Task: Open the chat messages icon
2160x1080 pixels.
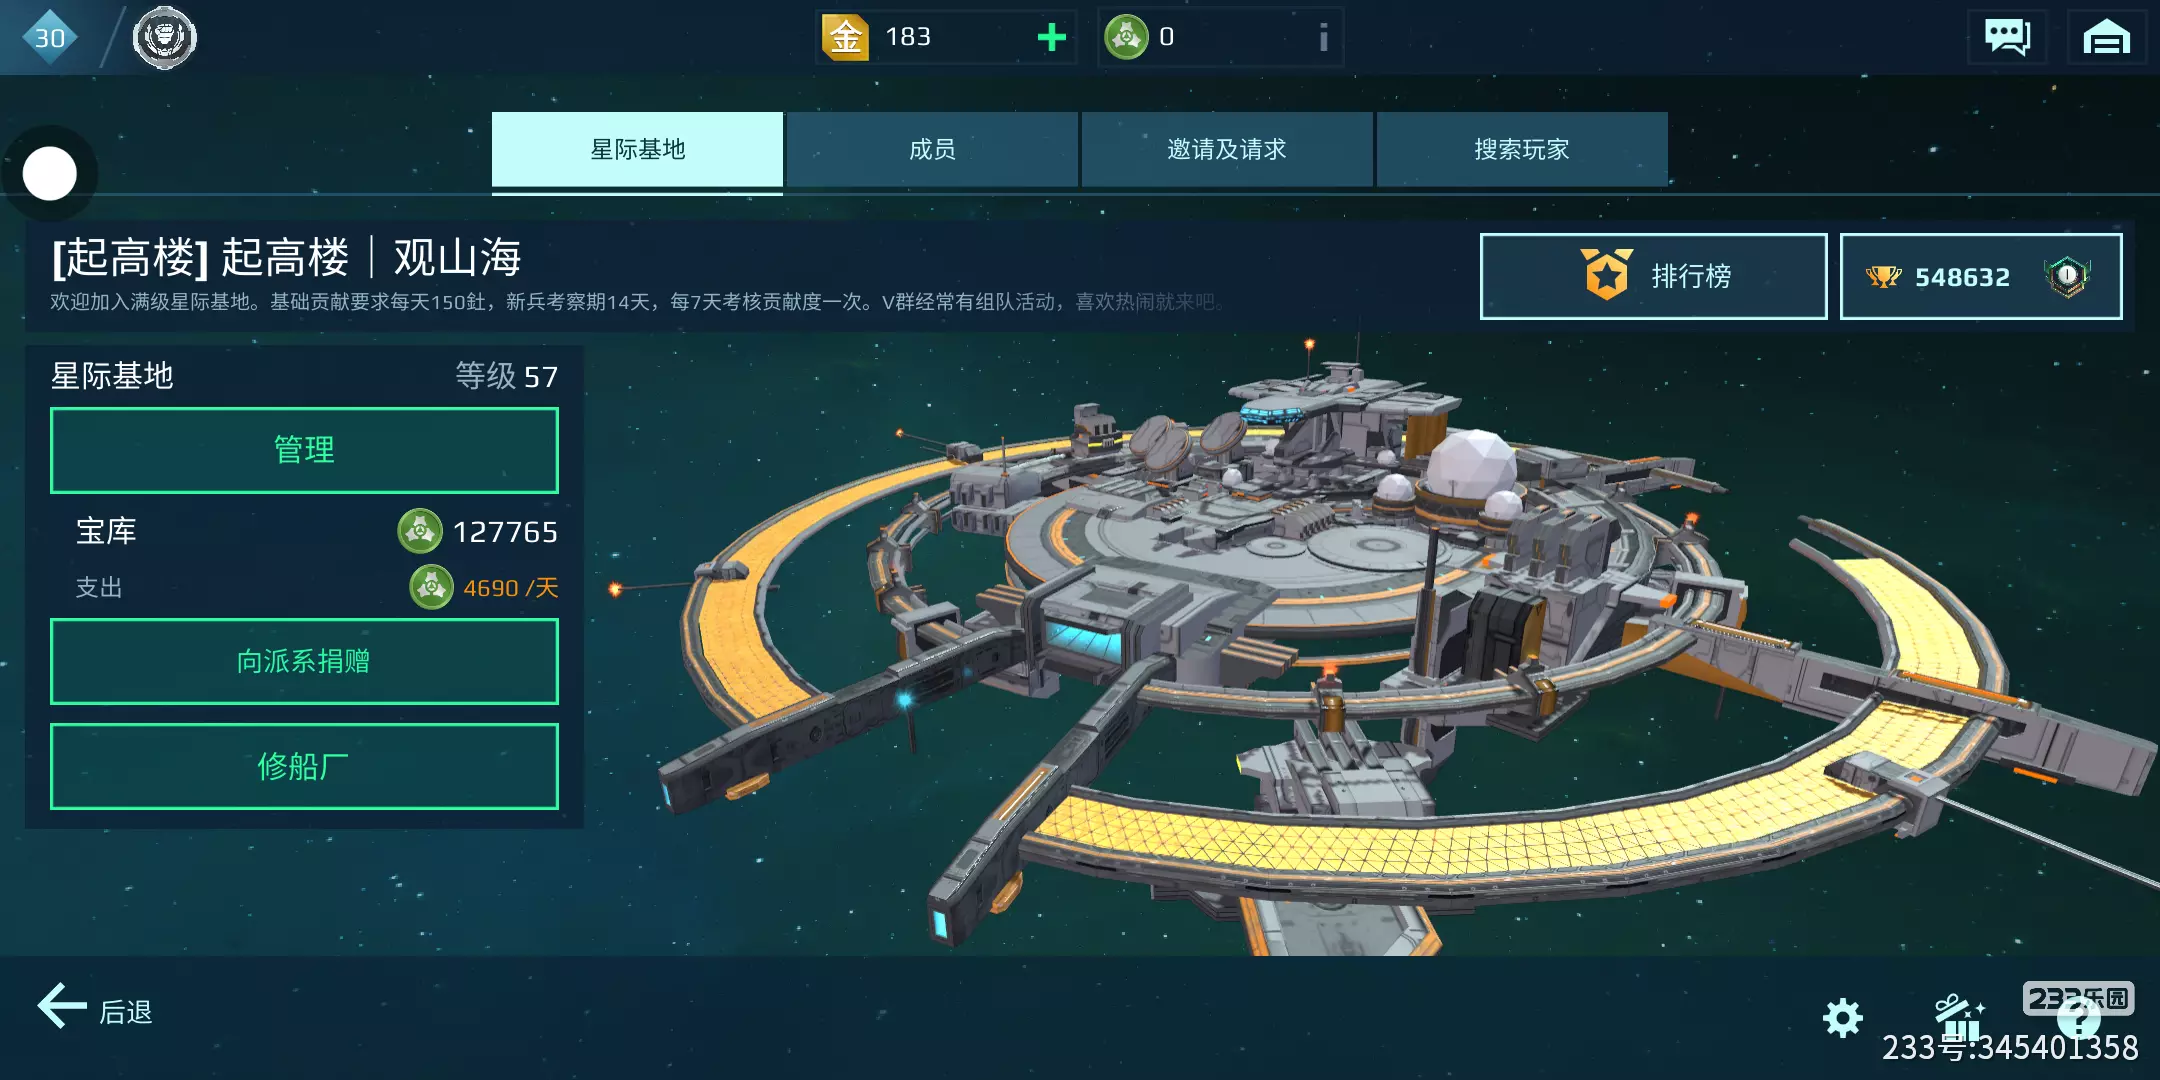Action: point(2006,38)
